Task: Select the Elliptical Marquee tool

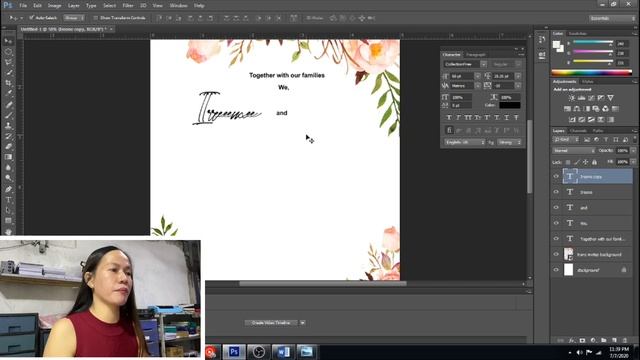Action: (8, 52)
